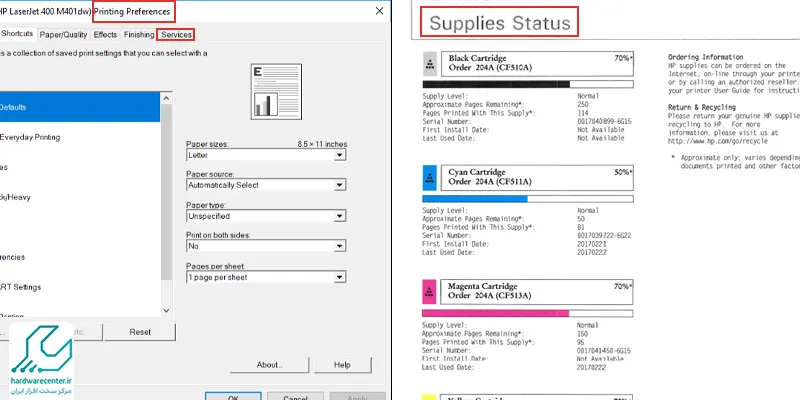Click the Ordering Information heading
The height and width of the screenshot is (400, 800).
(706, 57)
